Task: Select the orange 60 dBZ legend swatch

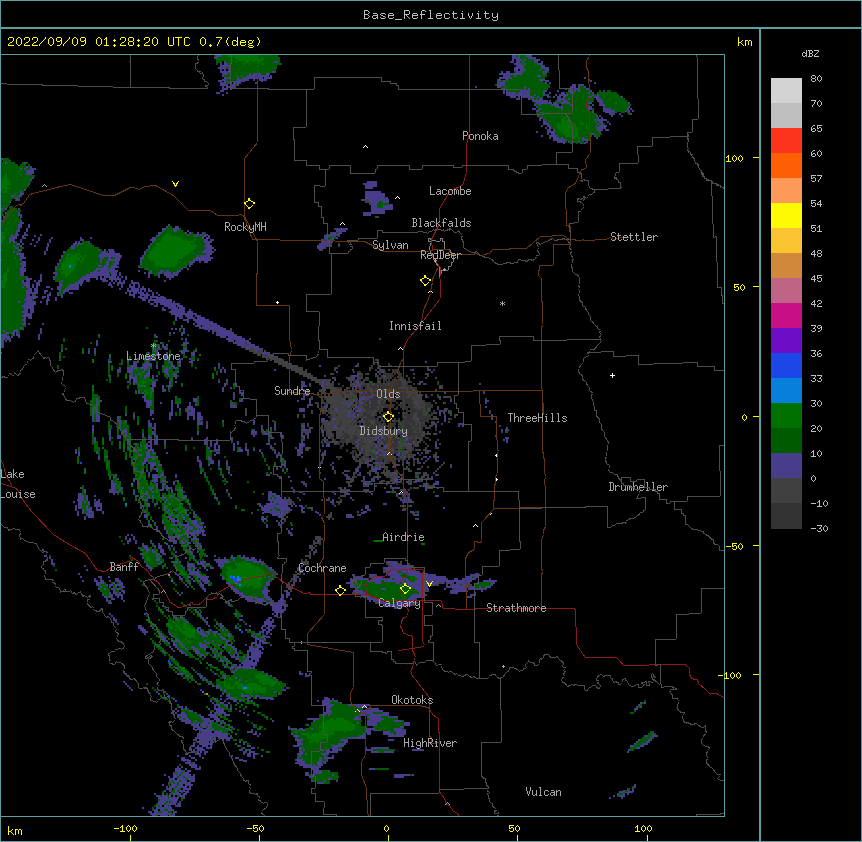Action: pos(786,165)
